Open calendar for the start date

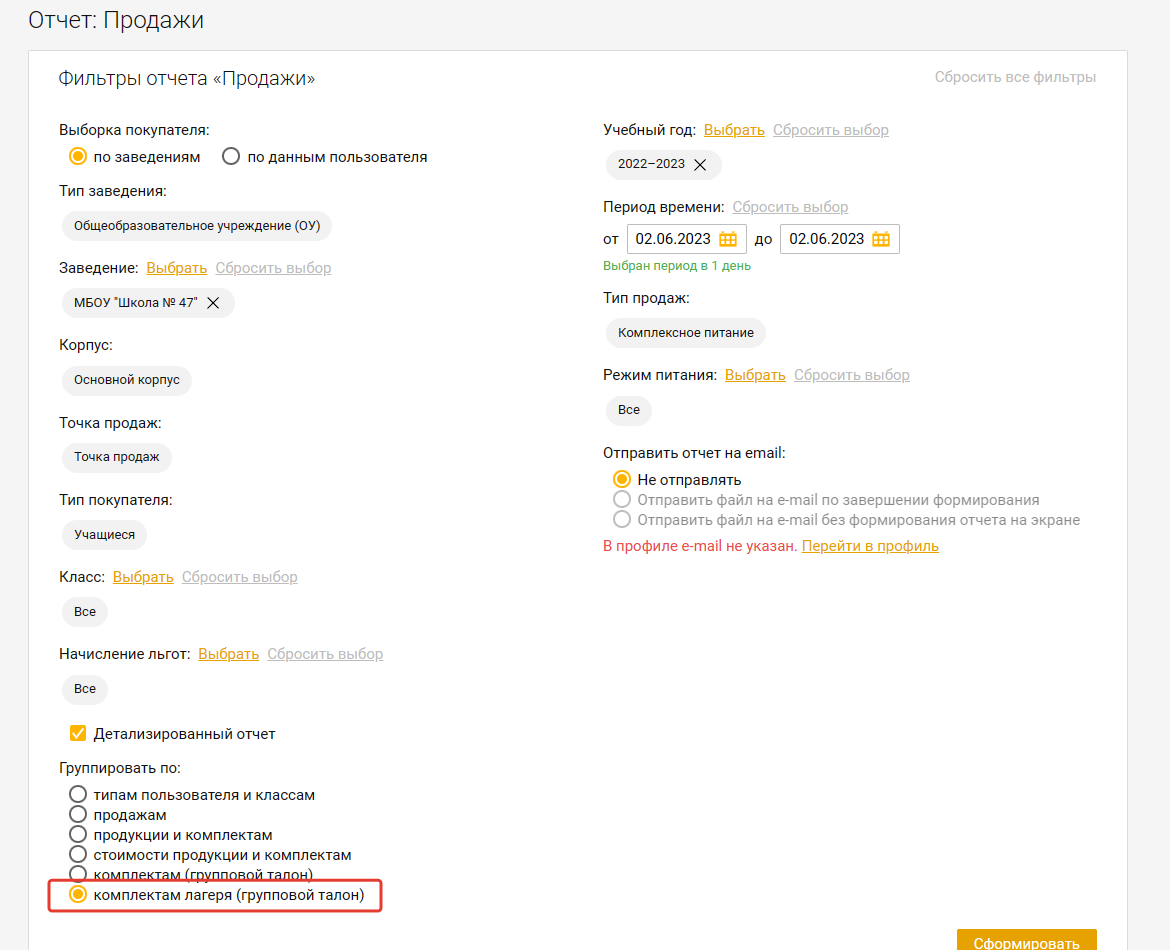(728, 239)
